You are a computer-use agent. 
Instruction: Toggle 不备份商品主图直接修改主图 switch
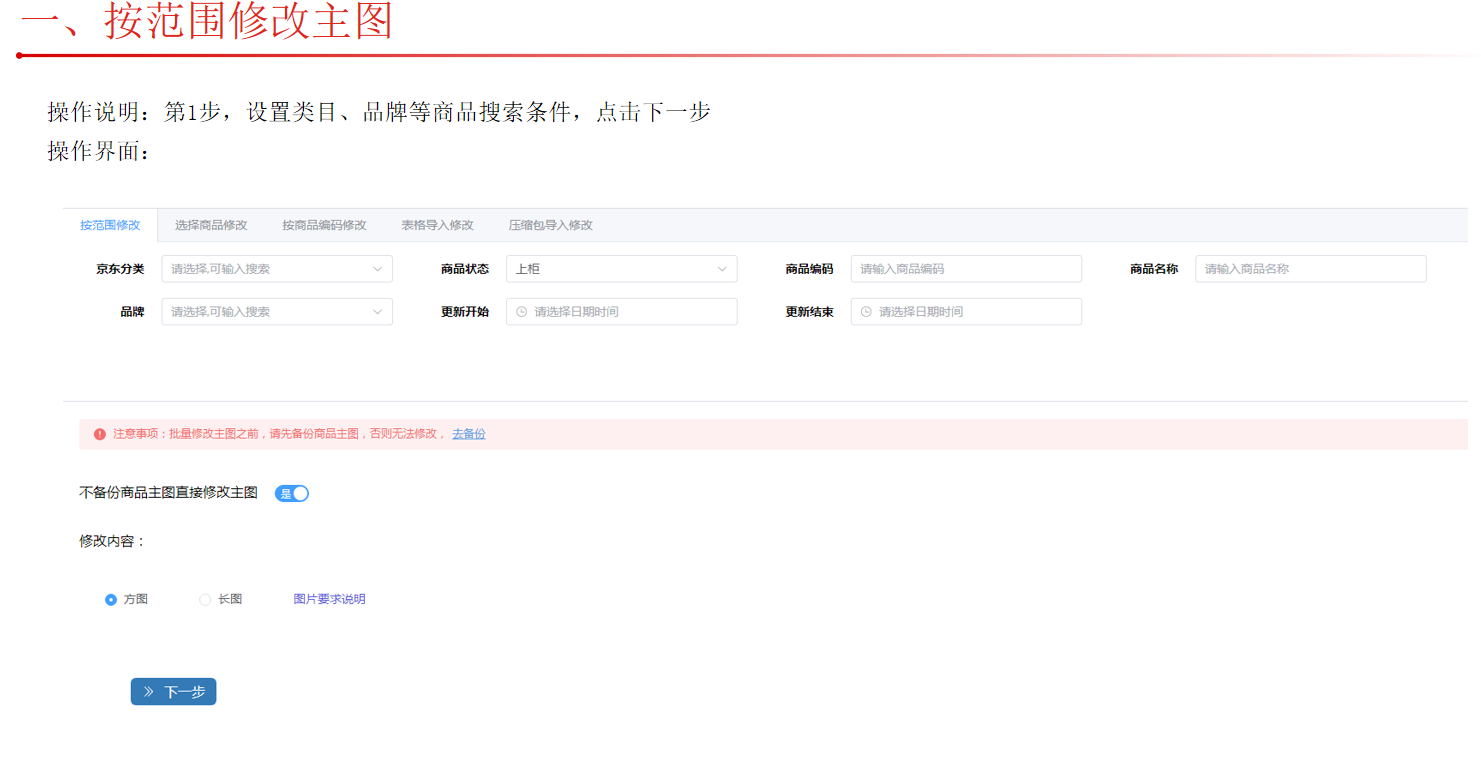pos(292,493)
